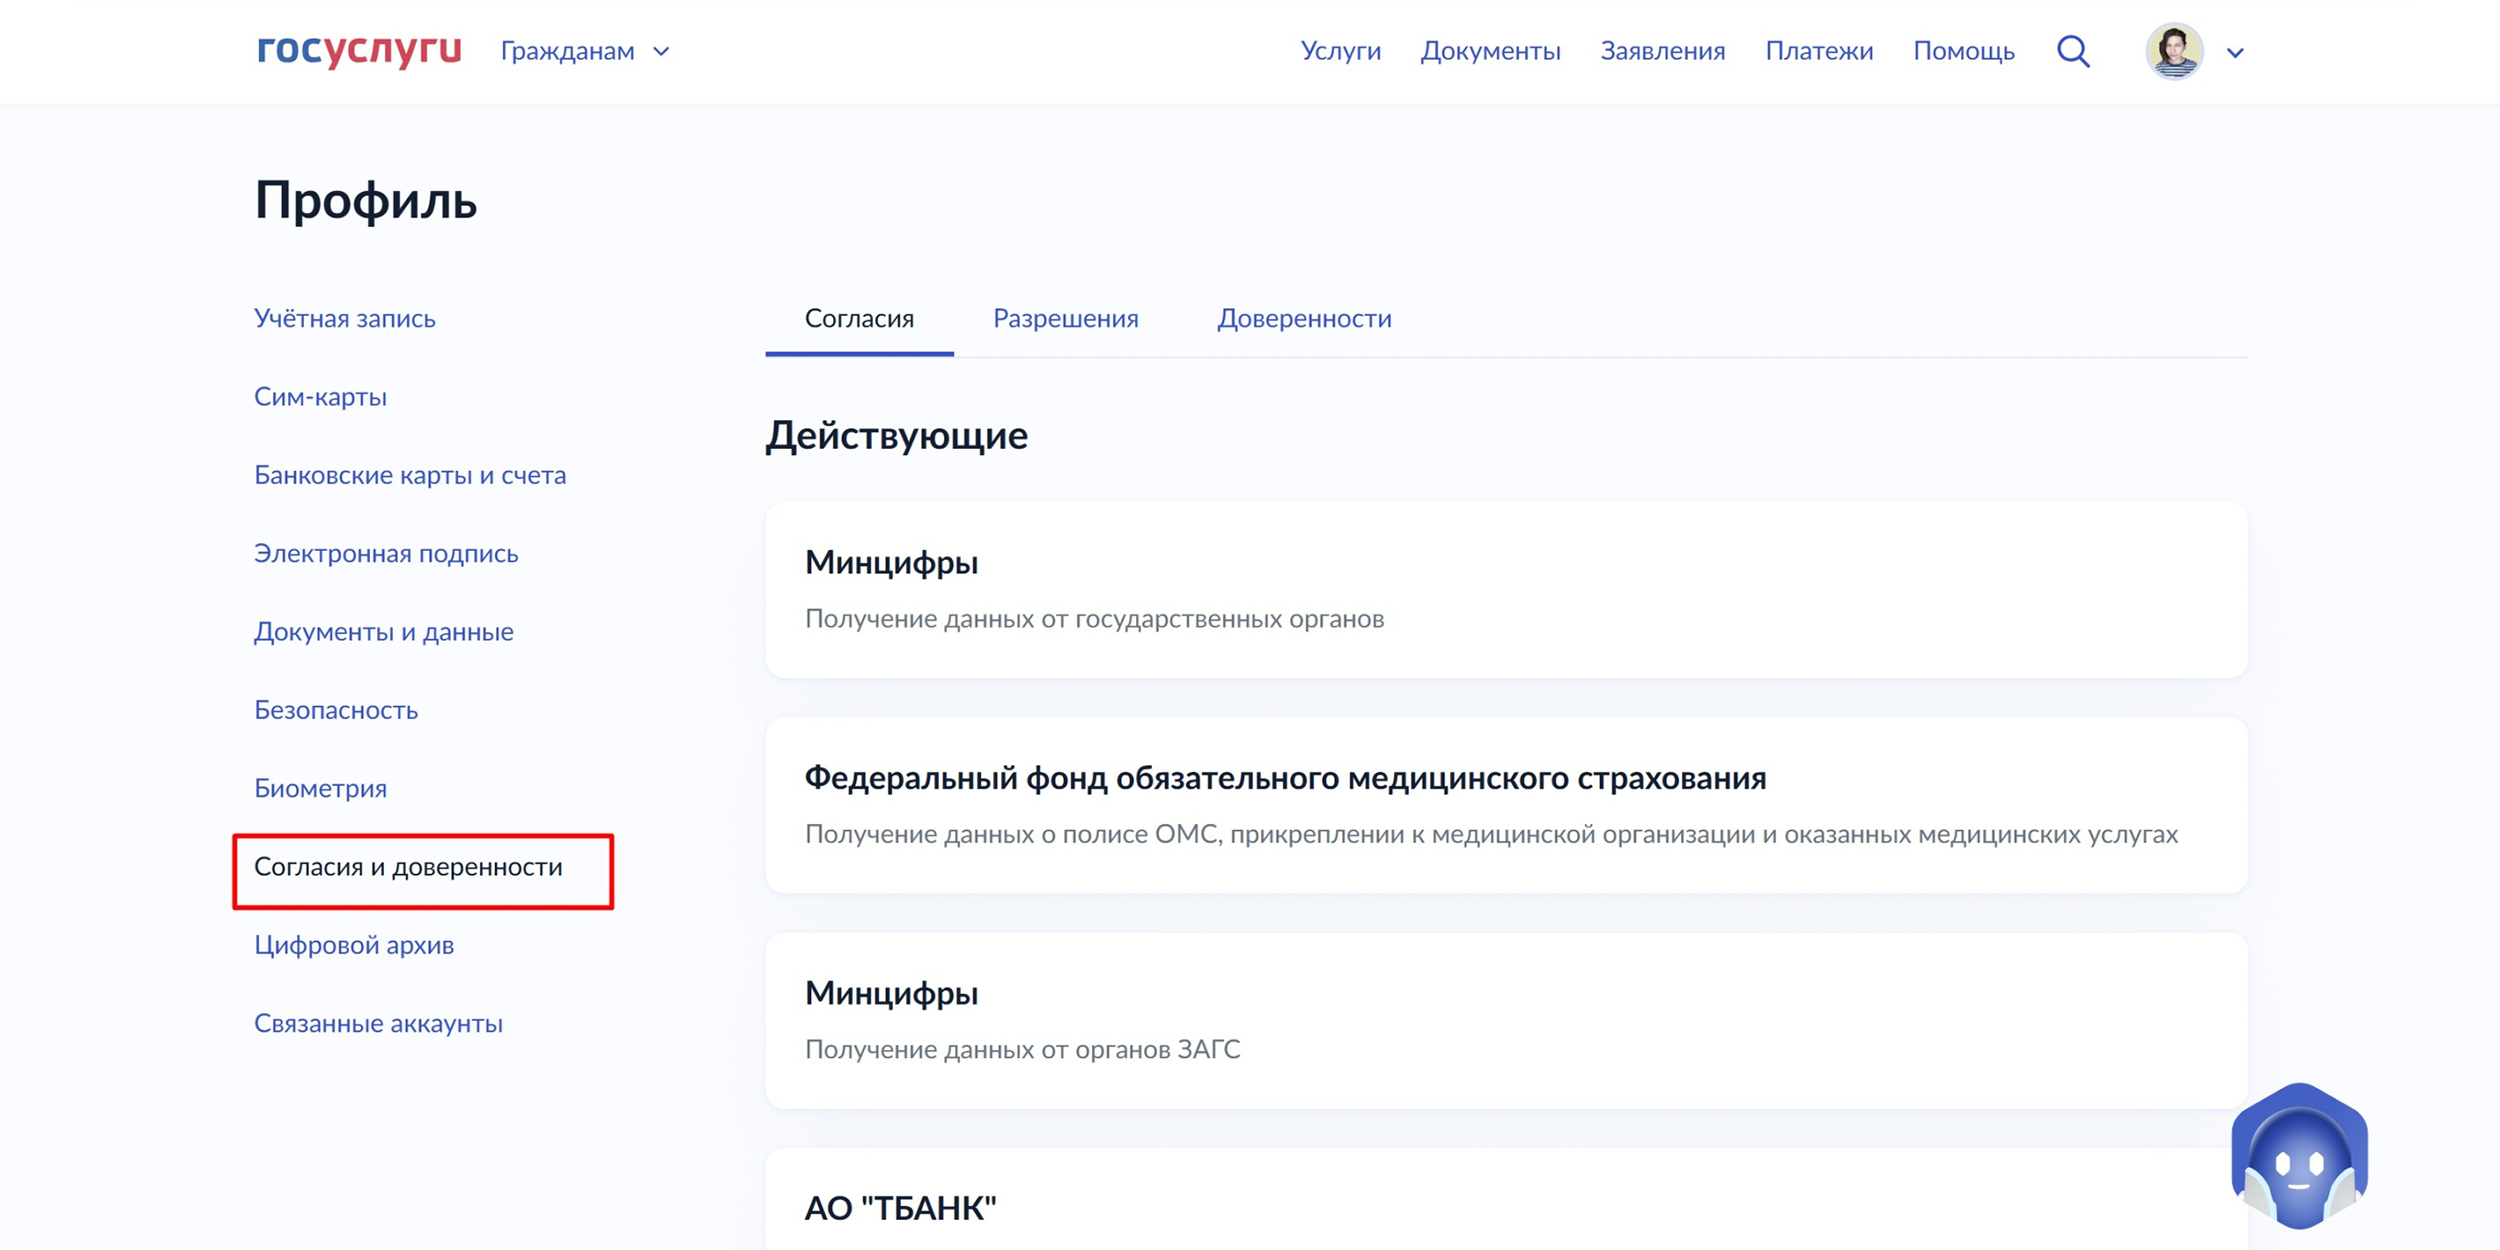
Task: Switch to the Разрешения tab
Action: [1065, 319]
